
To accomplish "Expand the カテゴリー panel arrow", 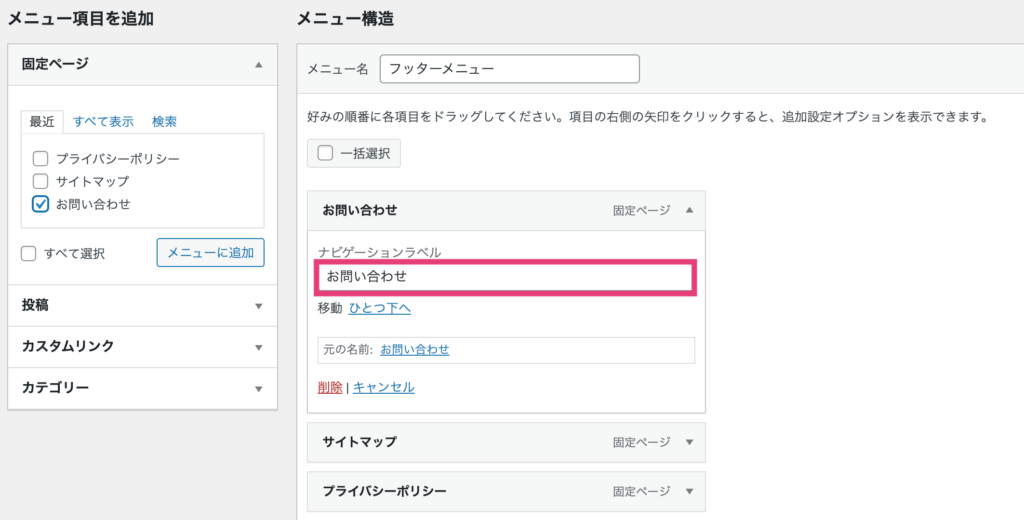I will tap(259, 389).
